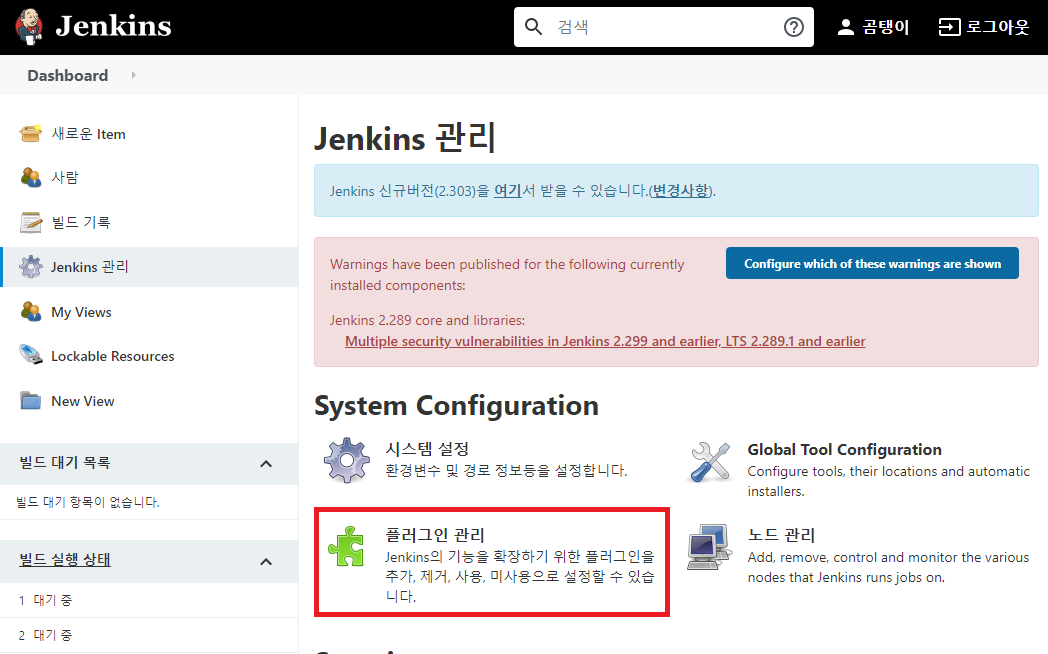Click the 빌드 대기 목록 heading

[65, 462]
